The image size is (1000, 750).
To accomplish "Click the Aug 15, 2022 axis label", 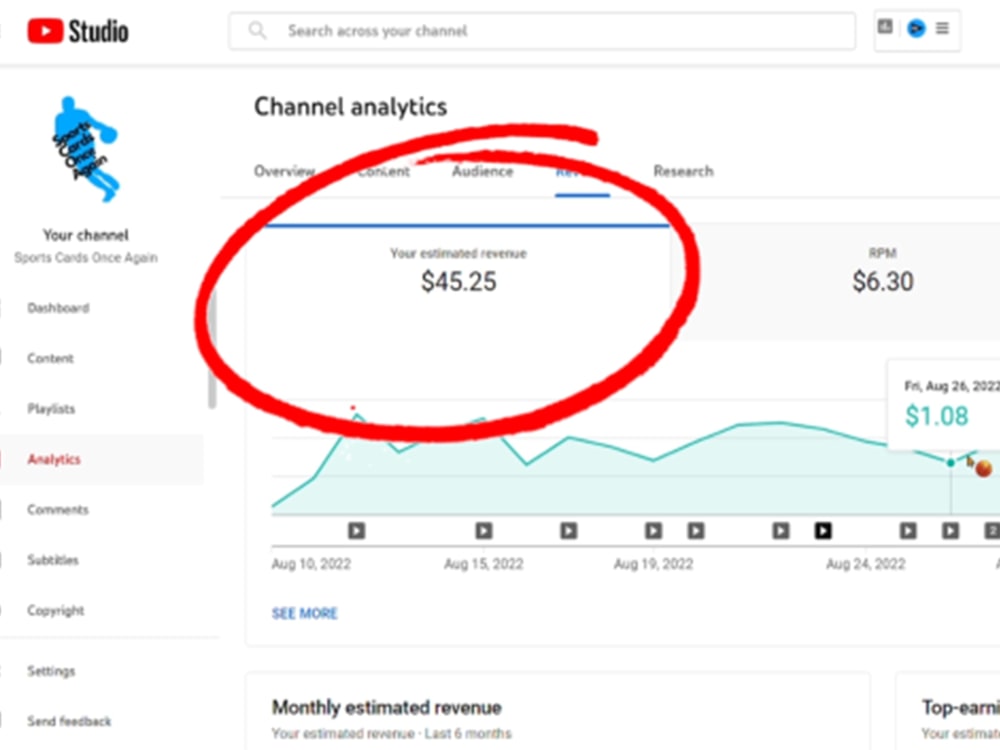I will [483, 564].
